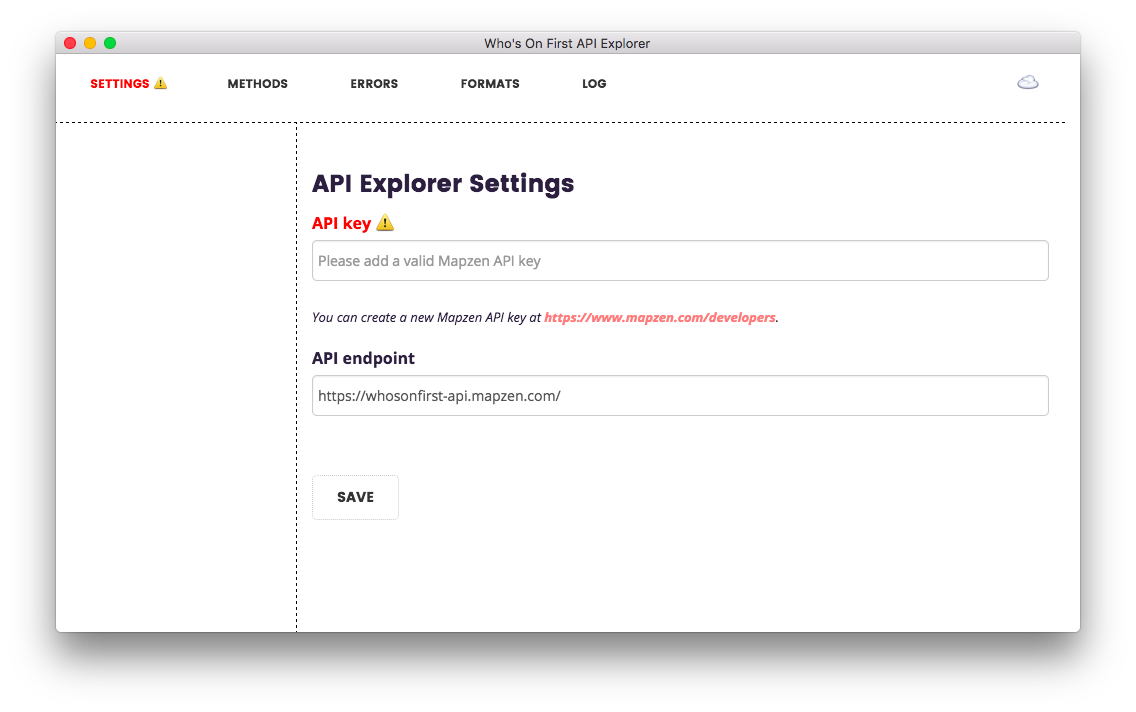This screenshot has height=712, width=1136.
Task: Click the italic help text about creating a key
Action: (x=427, y=318)
